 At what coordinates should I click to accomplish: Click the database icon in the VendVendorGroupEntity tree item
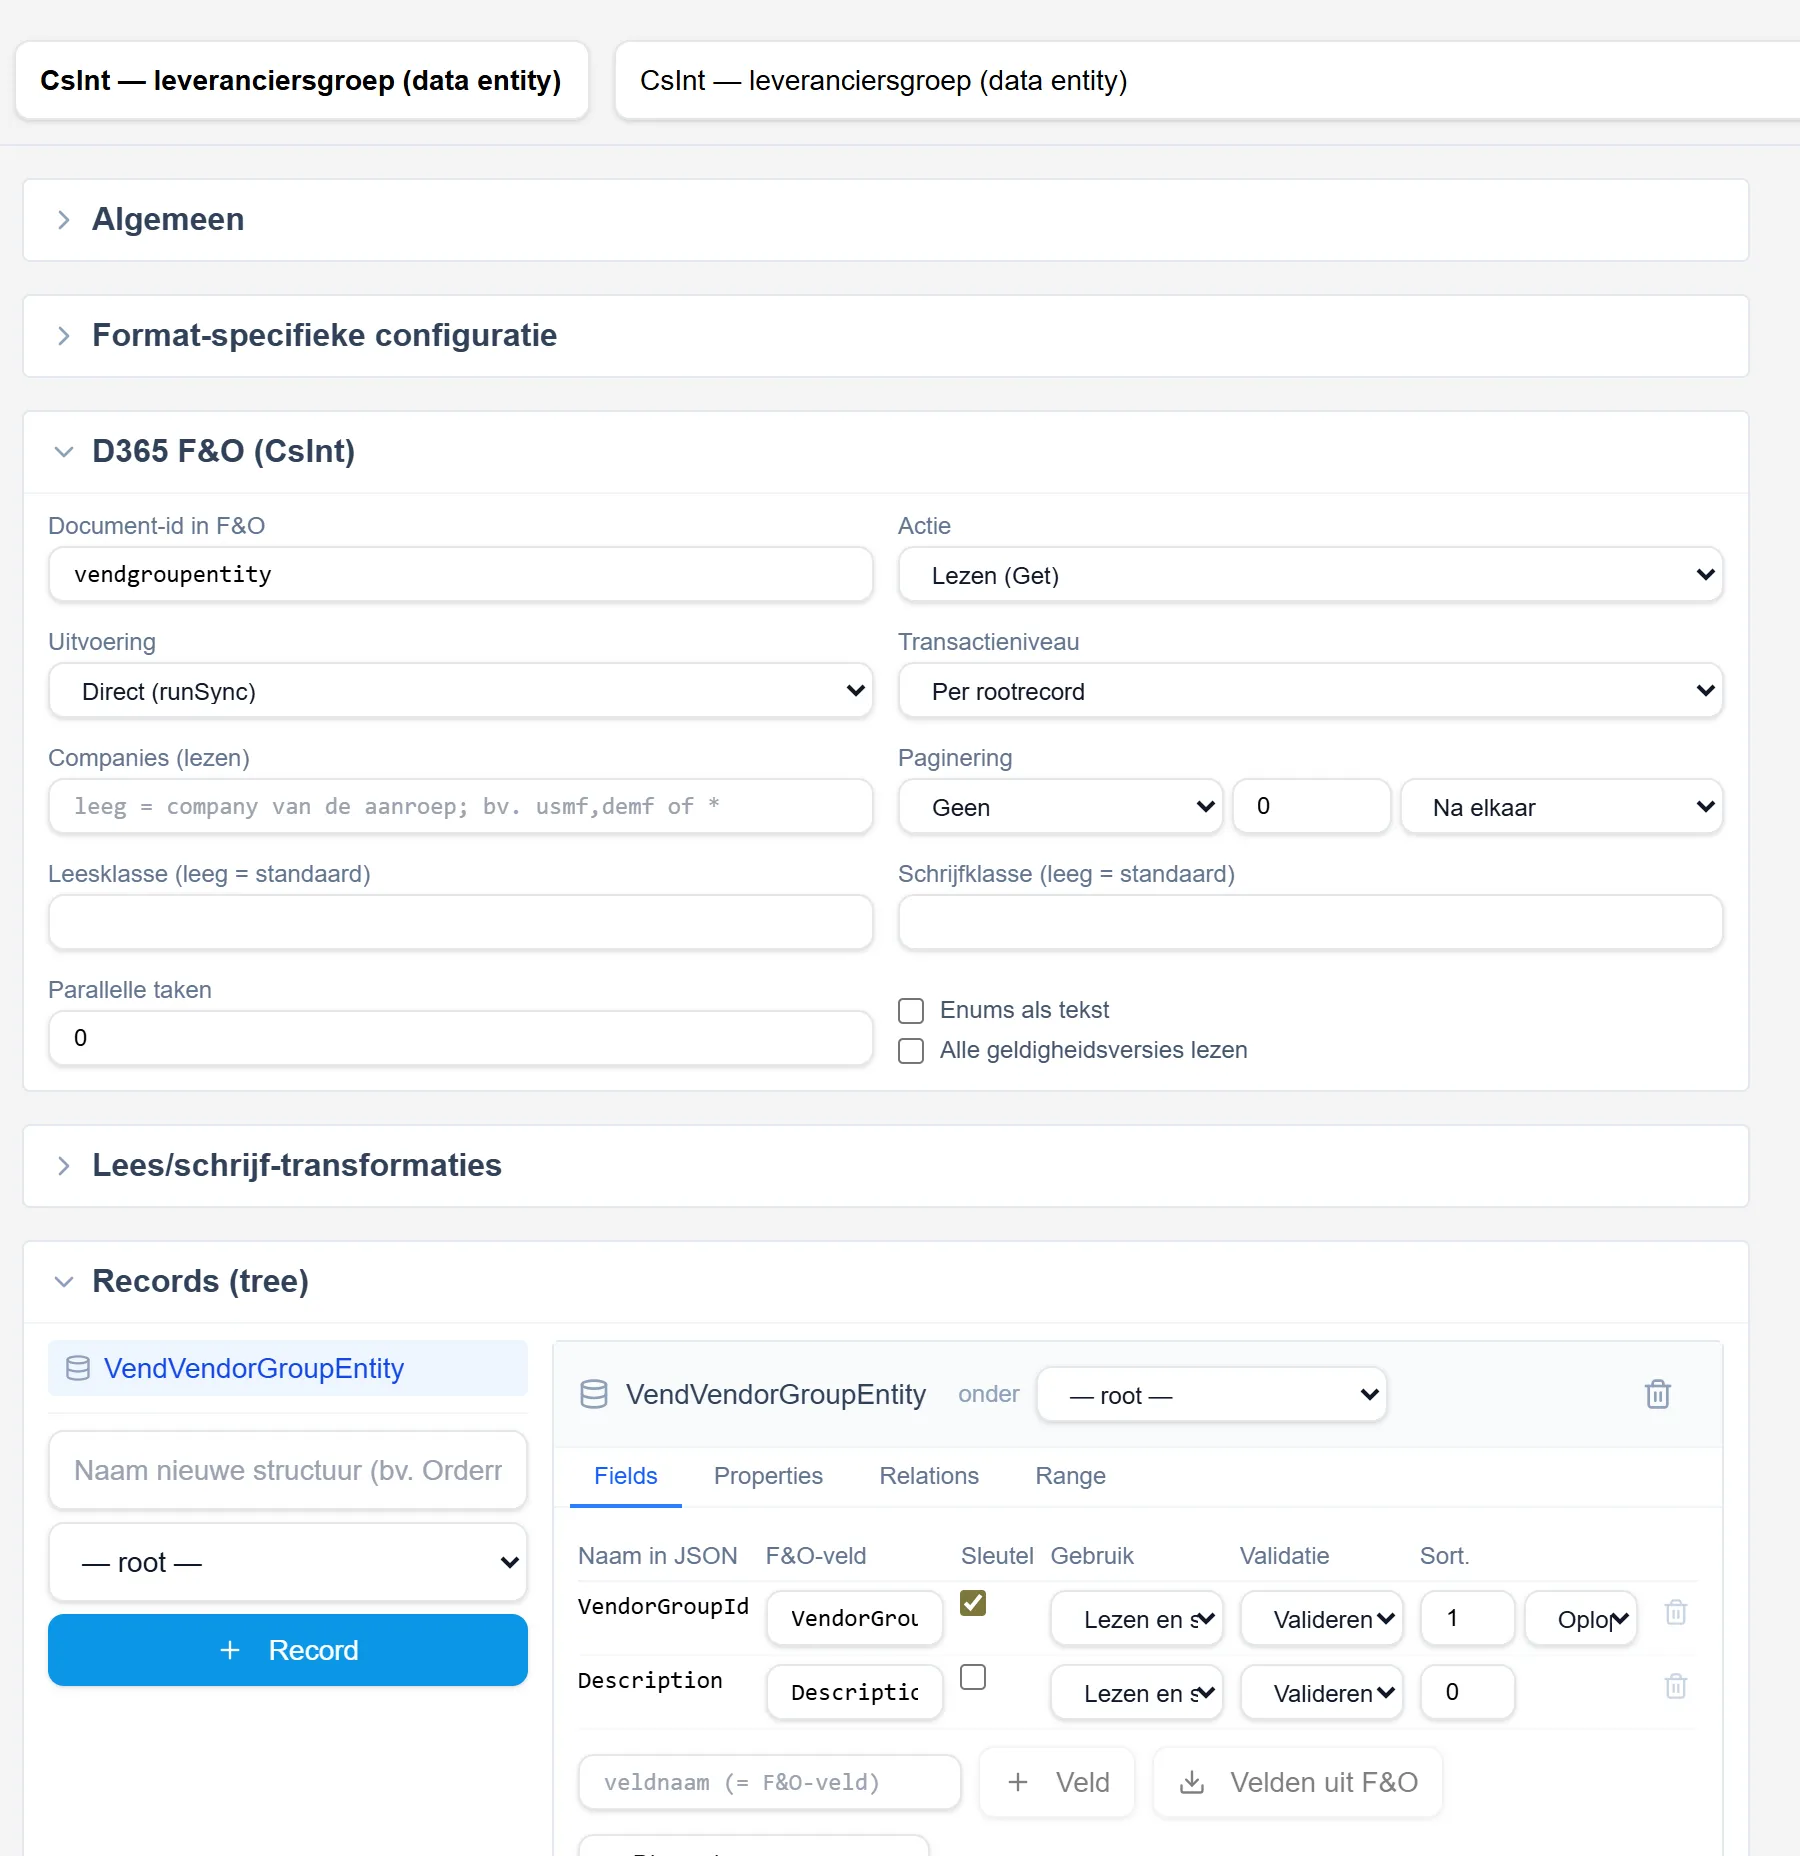[78, 1368]
